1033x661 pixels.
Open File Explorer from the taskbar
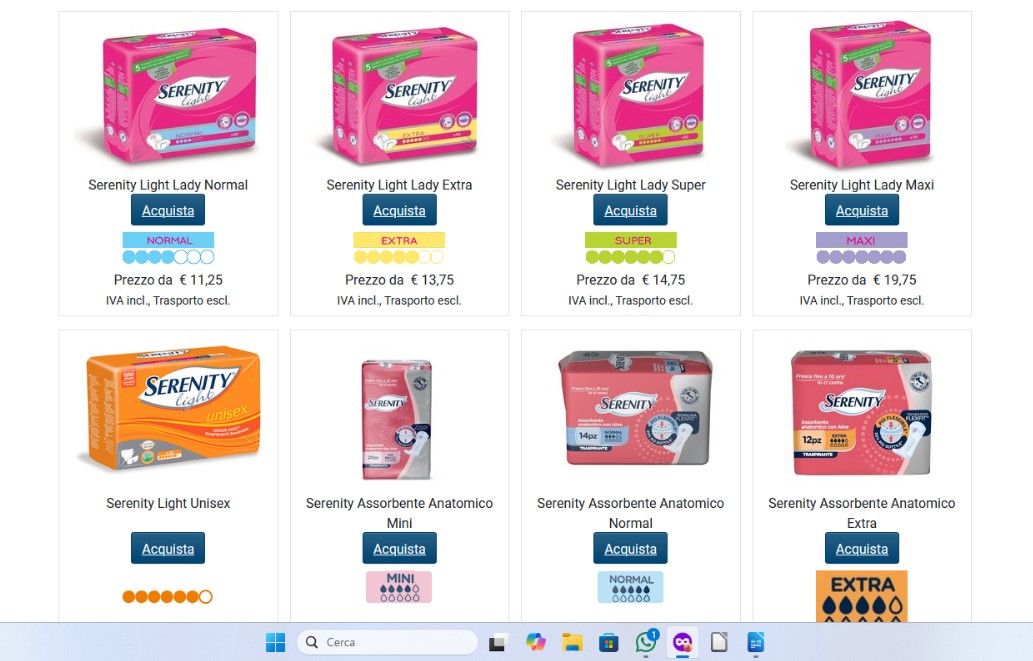tap(572, 642)
